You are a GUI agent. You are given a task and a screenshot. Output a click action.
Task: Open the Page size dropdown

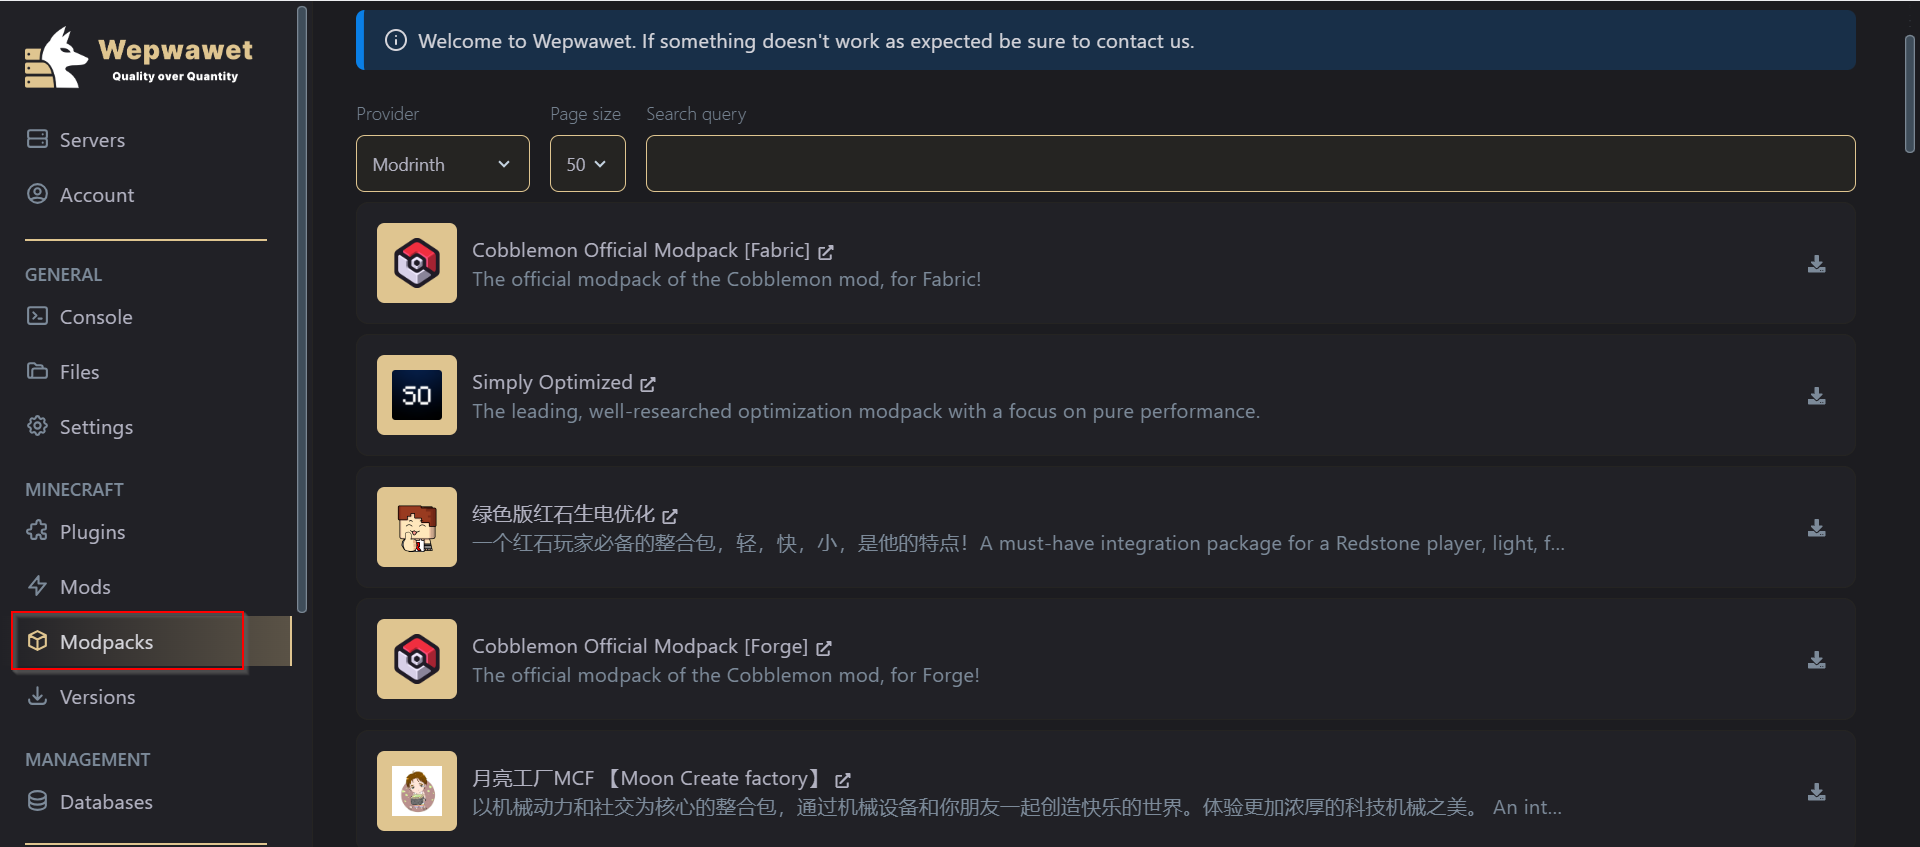(x=587, y=164)
